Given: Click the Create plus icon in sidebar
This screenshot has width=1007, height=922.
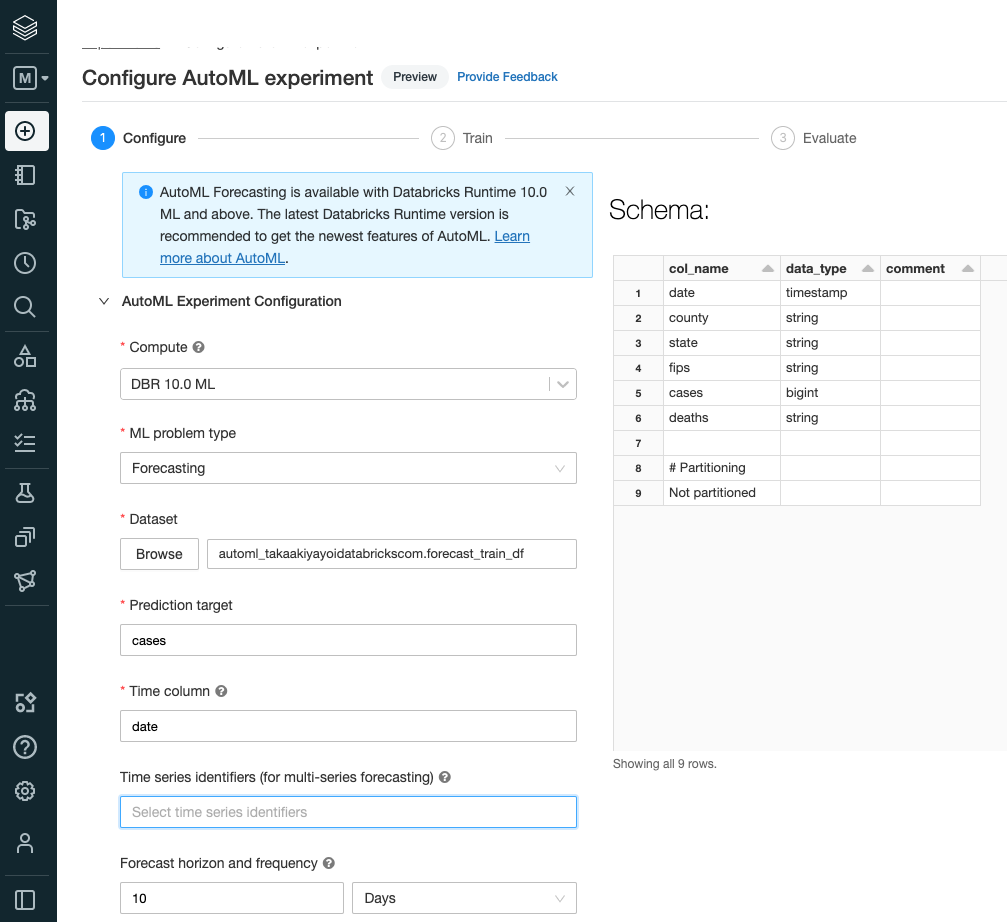Looking at the screenshot, I should [x=26, y=131].
